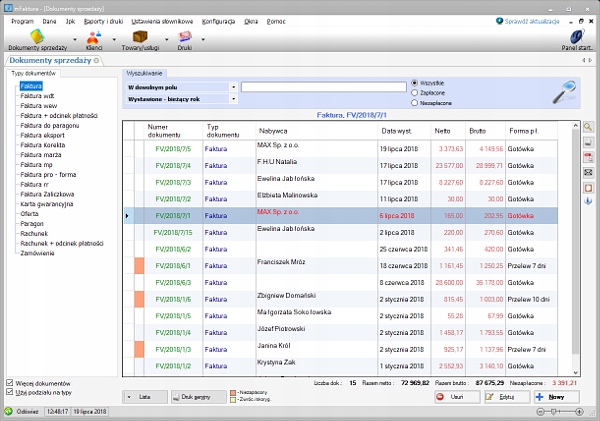Open Dokumenty sprzedaży toolbar icon
Viewport: 600px width, 421px height.
35,37
